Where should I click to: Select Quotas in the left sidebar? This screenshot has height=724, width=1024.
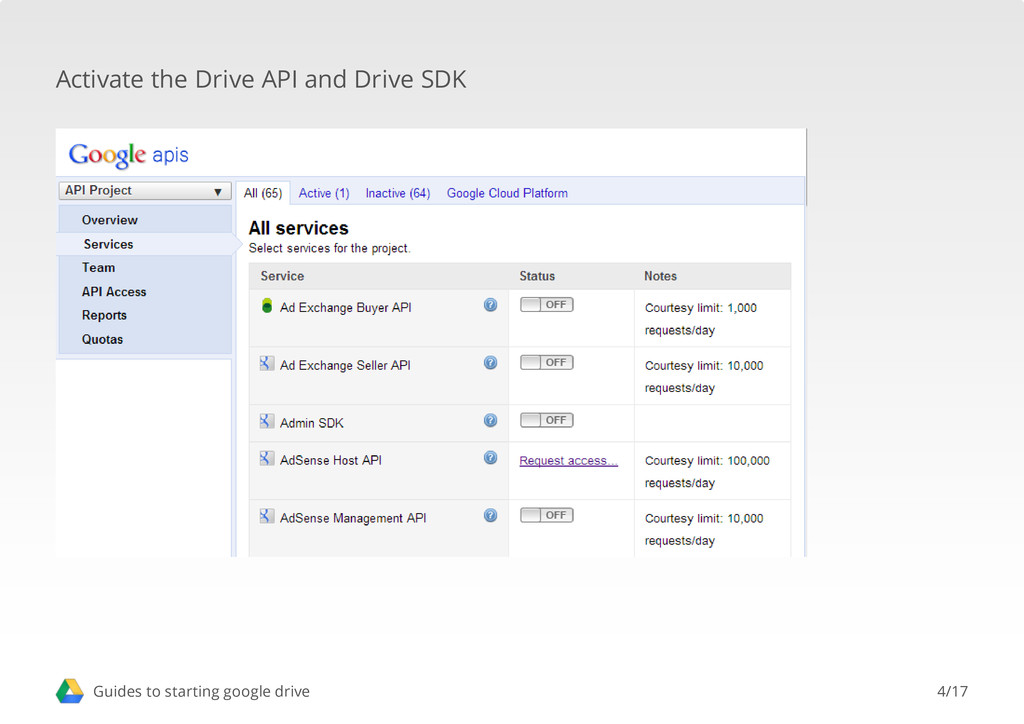point(102,340)
